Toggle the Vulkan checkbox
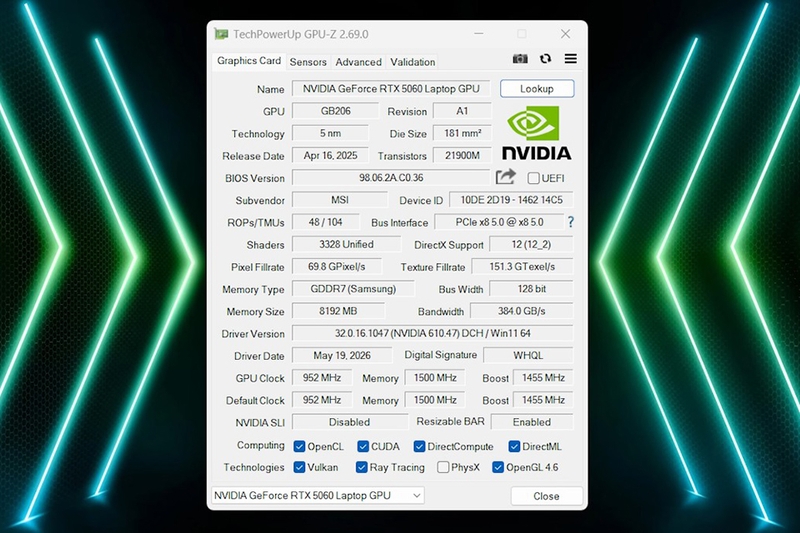 click(x=299, y=467)
